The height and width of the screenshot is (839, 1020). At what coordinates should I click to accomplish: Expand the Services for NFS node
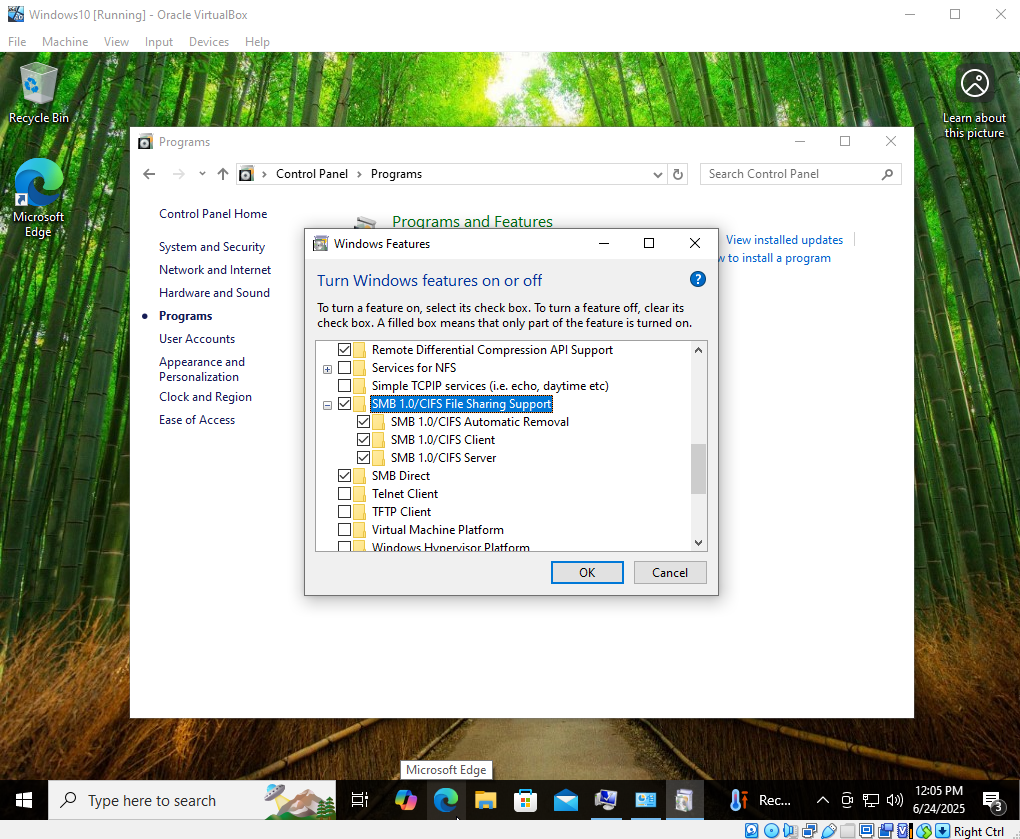pyautogui.click(x=327, y=369)
